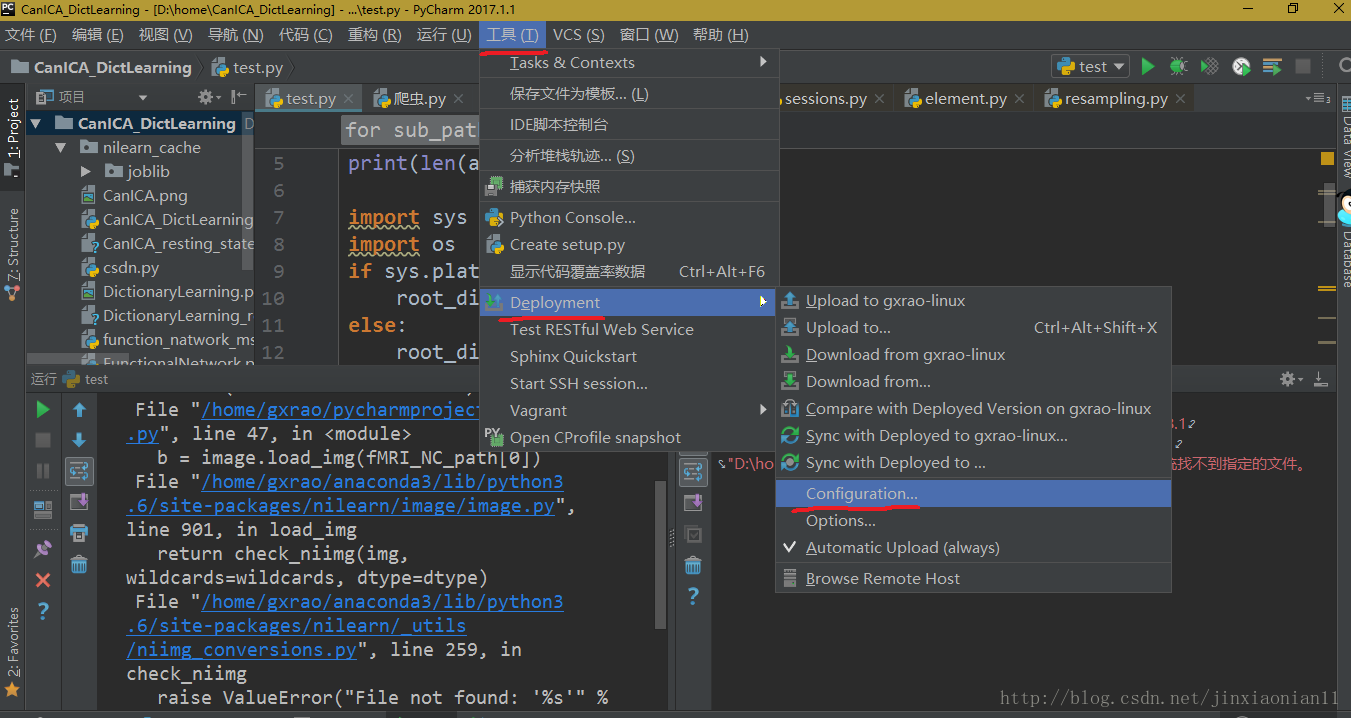The image size is (1351, 718).
Task: Collapse Project panel with hide icon
Action: click(239, 97)
